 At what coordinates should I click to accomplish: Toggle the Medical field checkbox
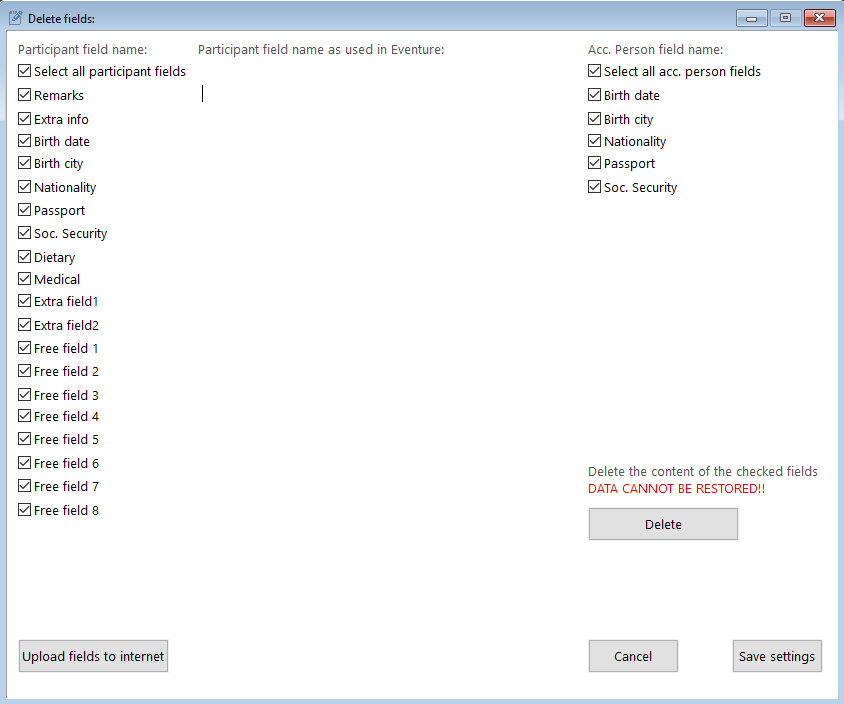point(25,279)
